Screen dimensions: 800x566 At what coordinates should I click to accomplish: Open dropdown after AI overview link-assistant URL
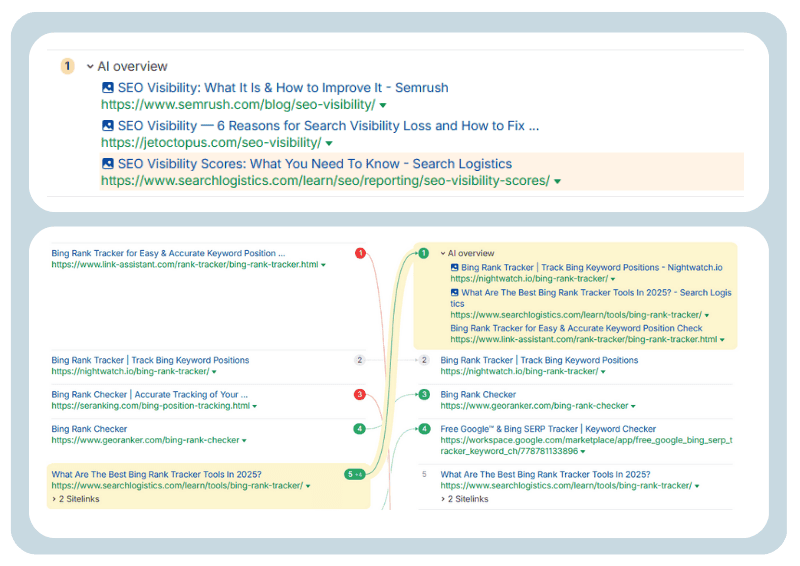click(x=722, y=340)
